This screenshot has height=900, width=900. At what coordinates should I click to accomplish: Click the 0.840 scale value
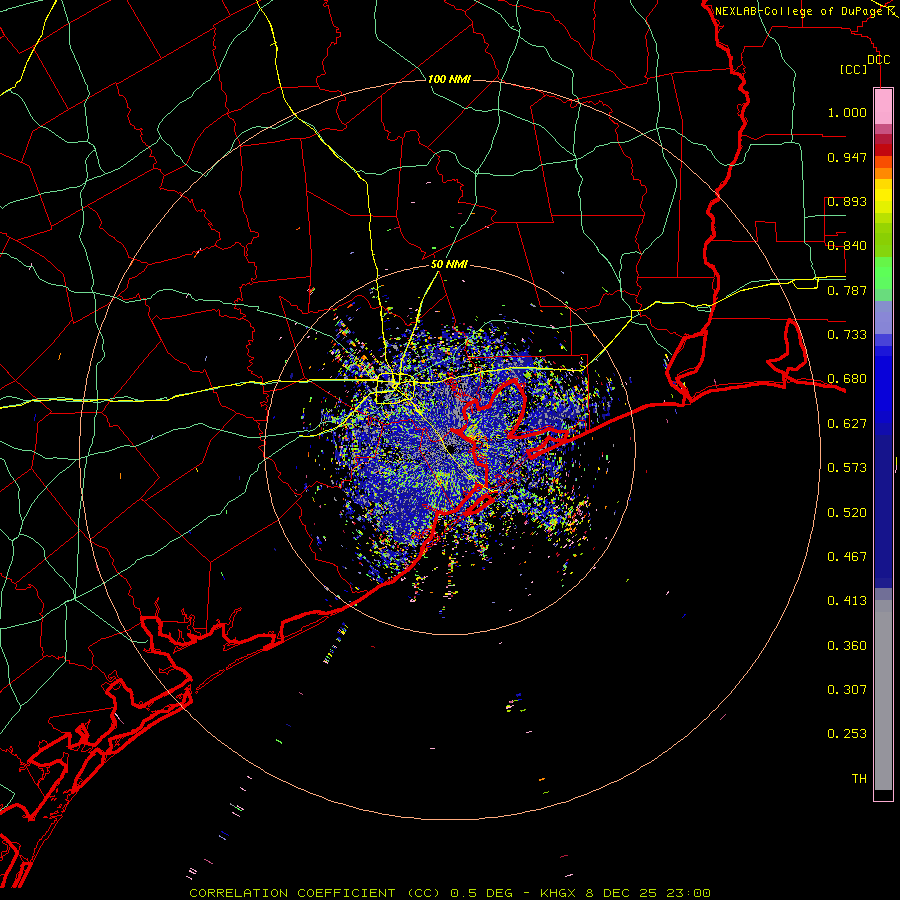click(847, 246)
